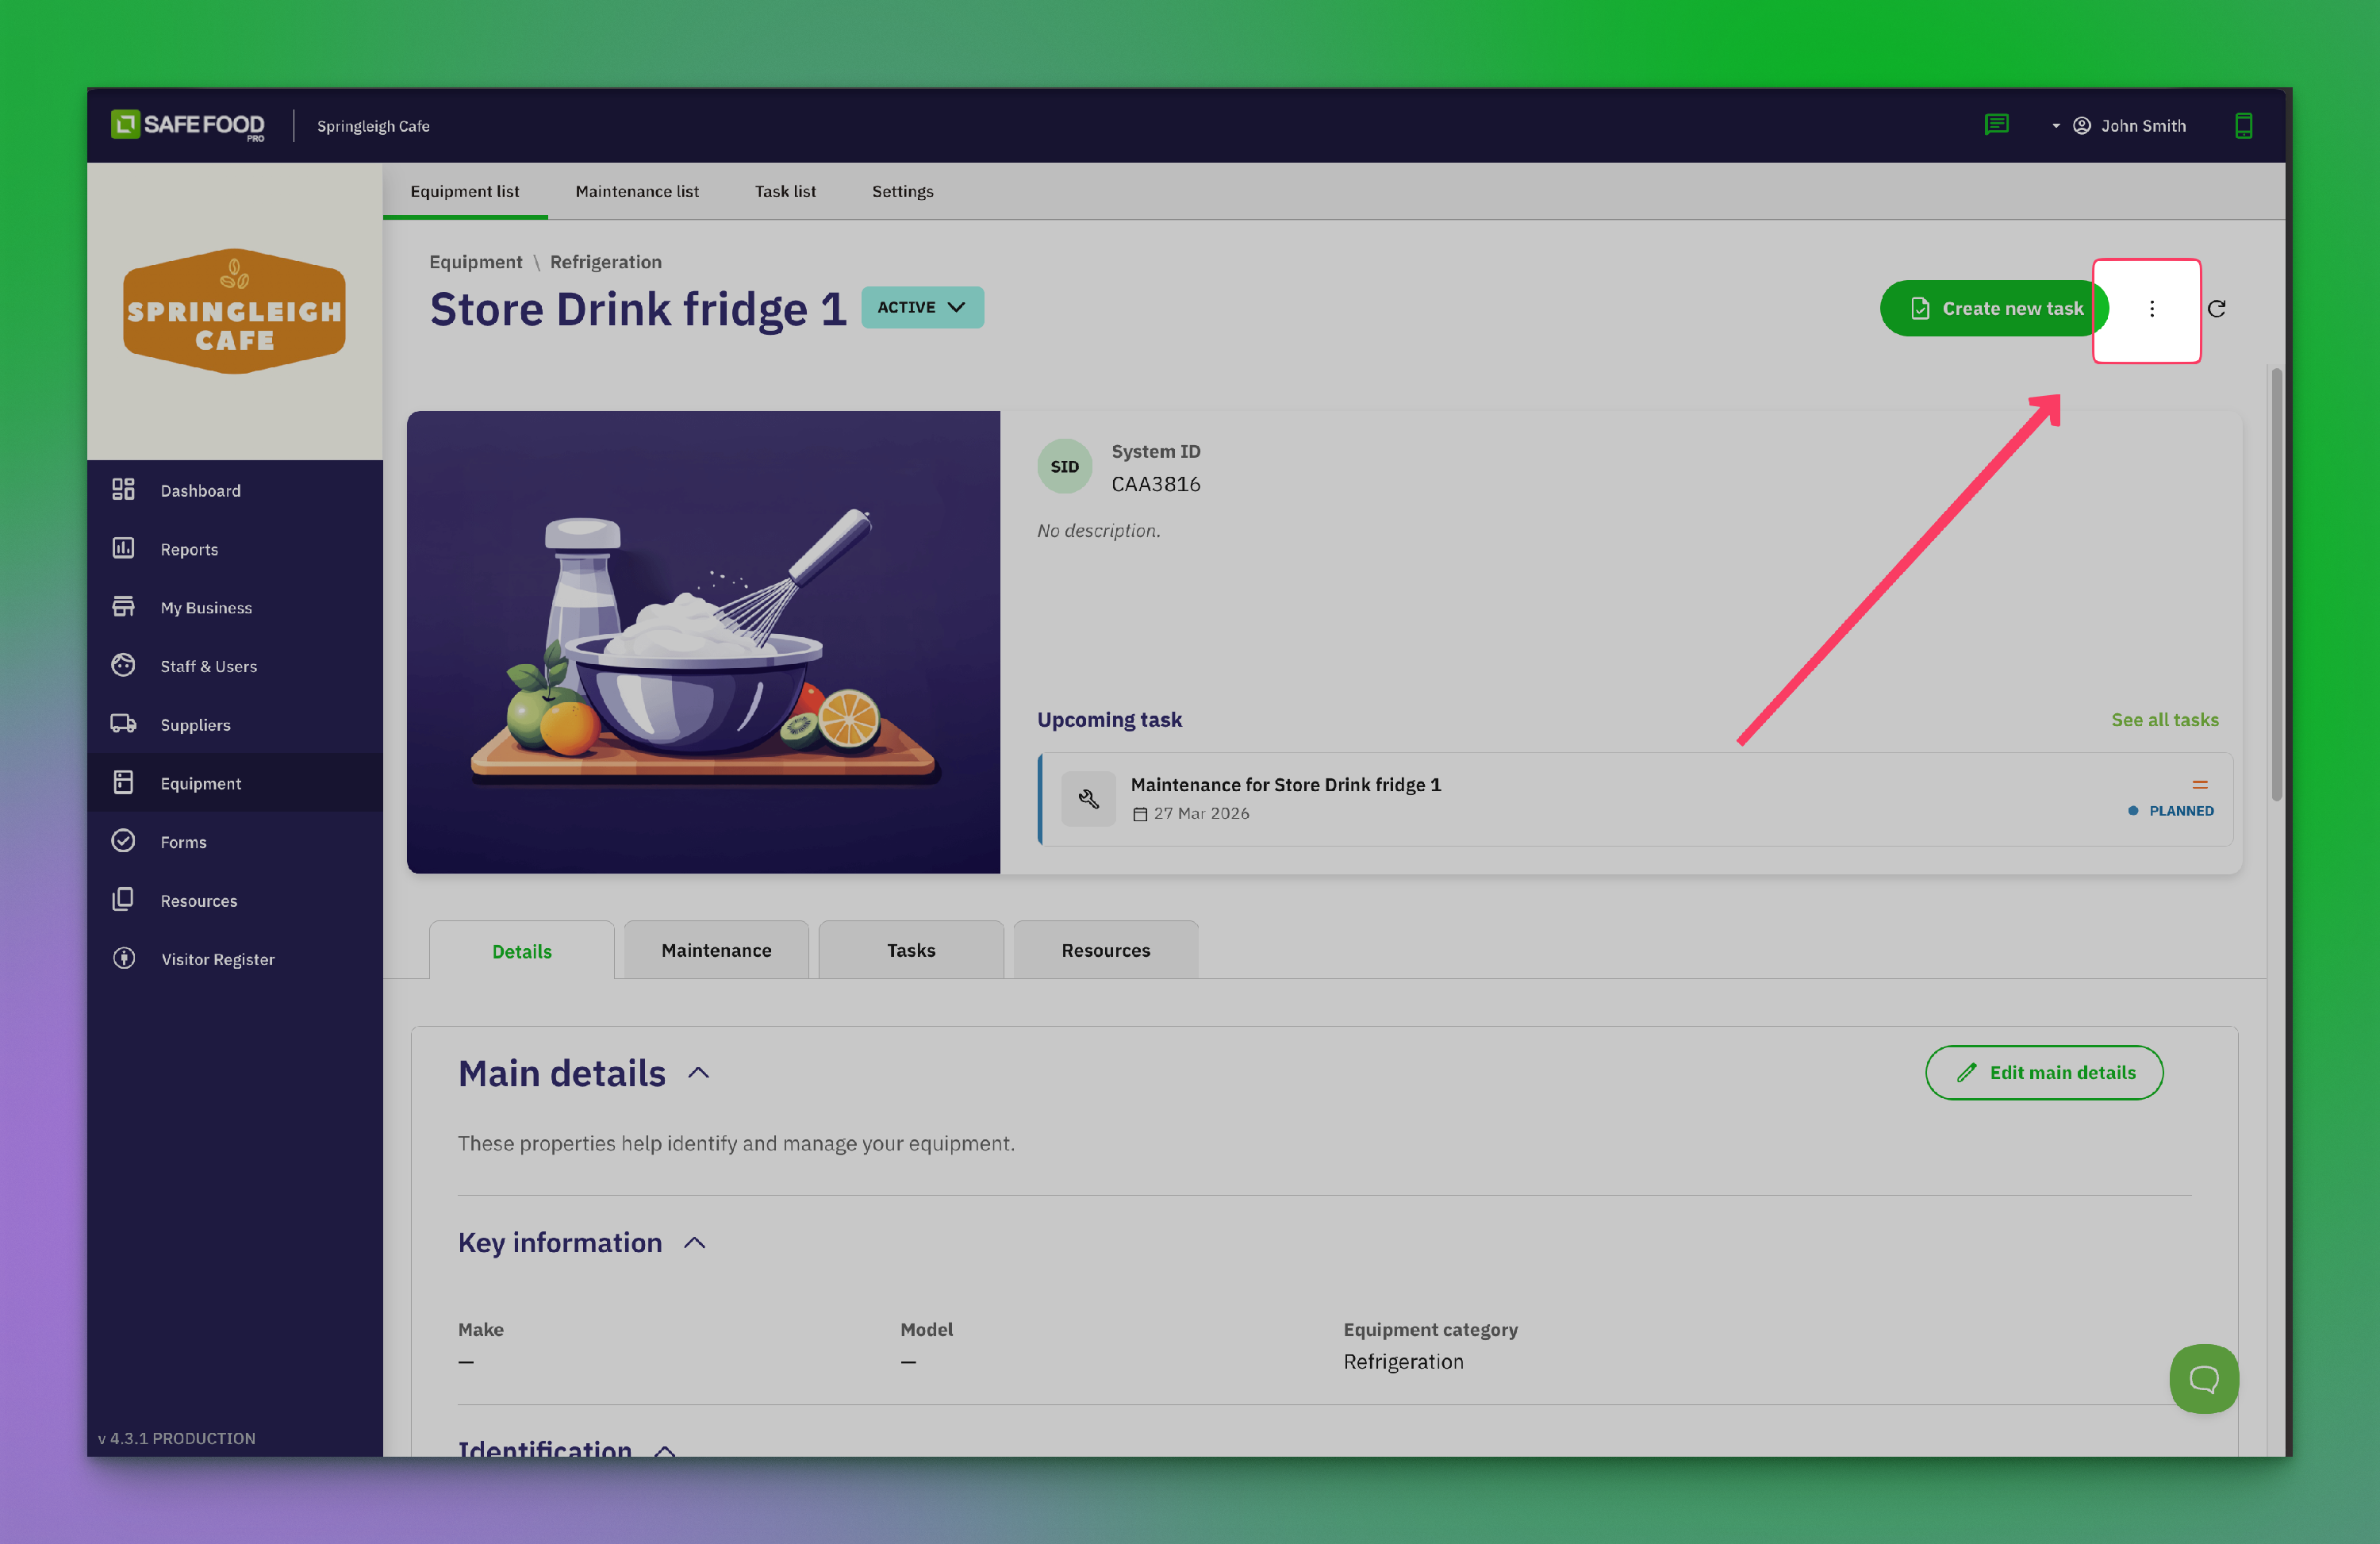
Task: Open the support chat bubble widget
Action: (2203, 1379)
